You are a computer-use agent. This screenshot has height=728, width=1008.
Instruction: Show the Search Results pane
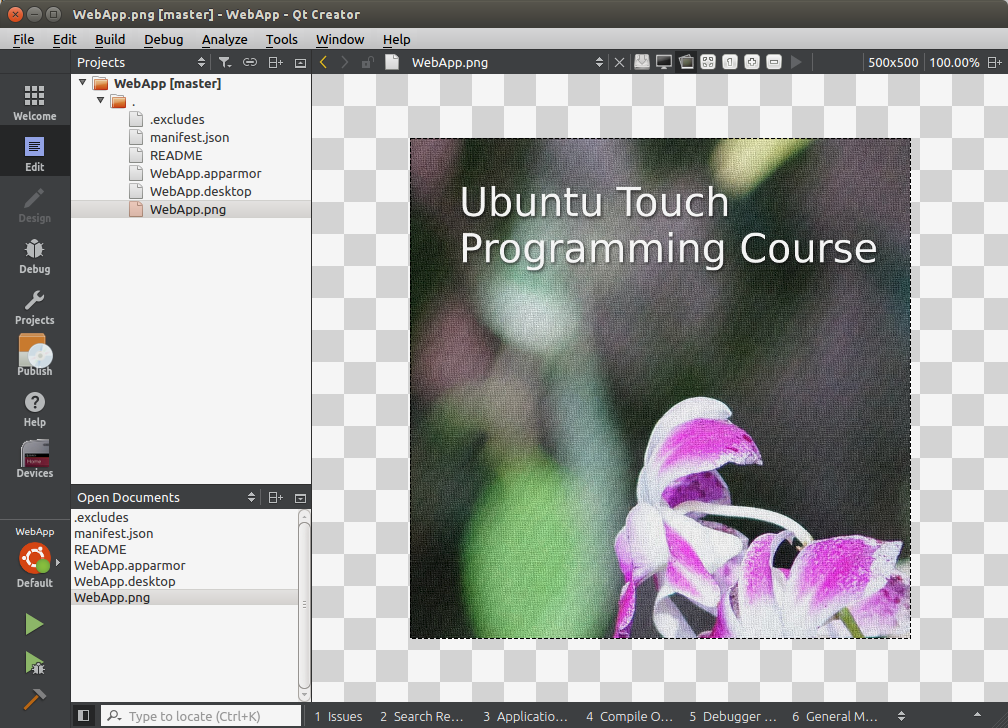click(x=422, y=716)
